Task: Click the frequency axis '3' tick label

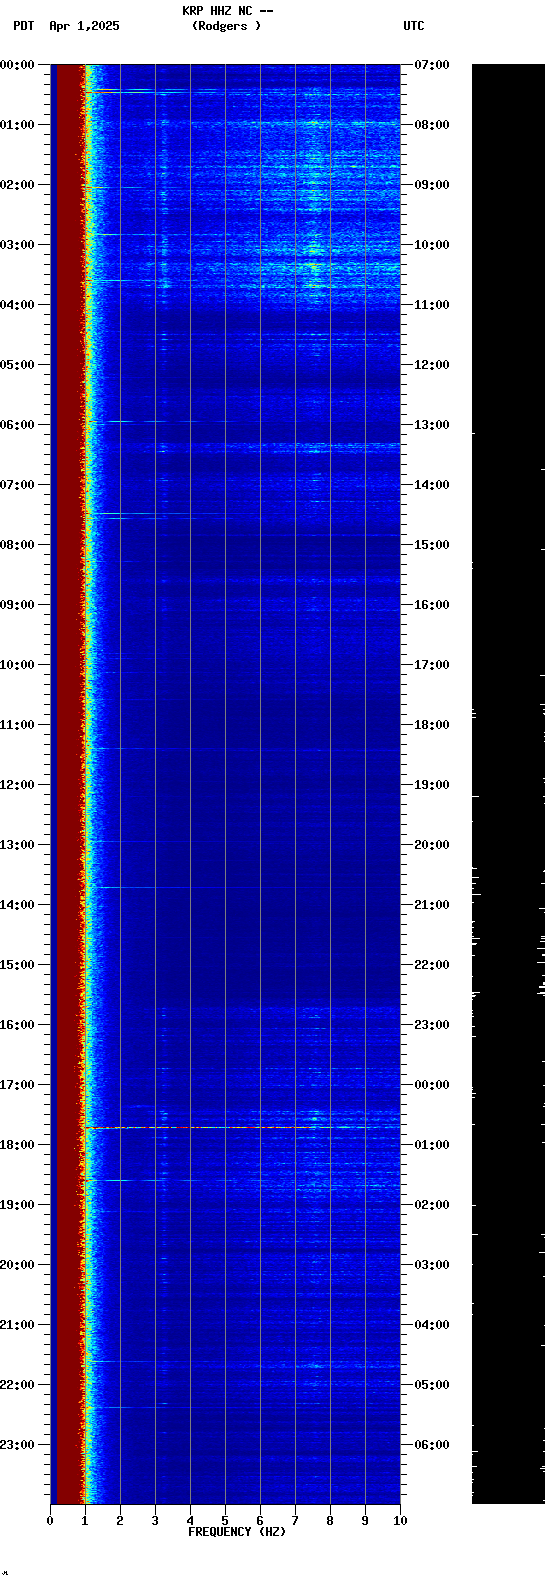Action: click(x=155, y=1521)
